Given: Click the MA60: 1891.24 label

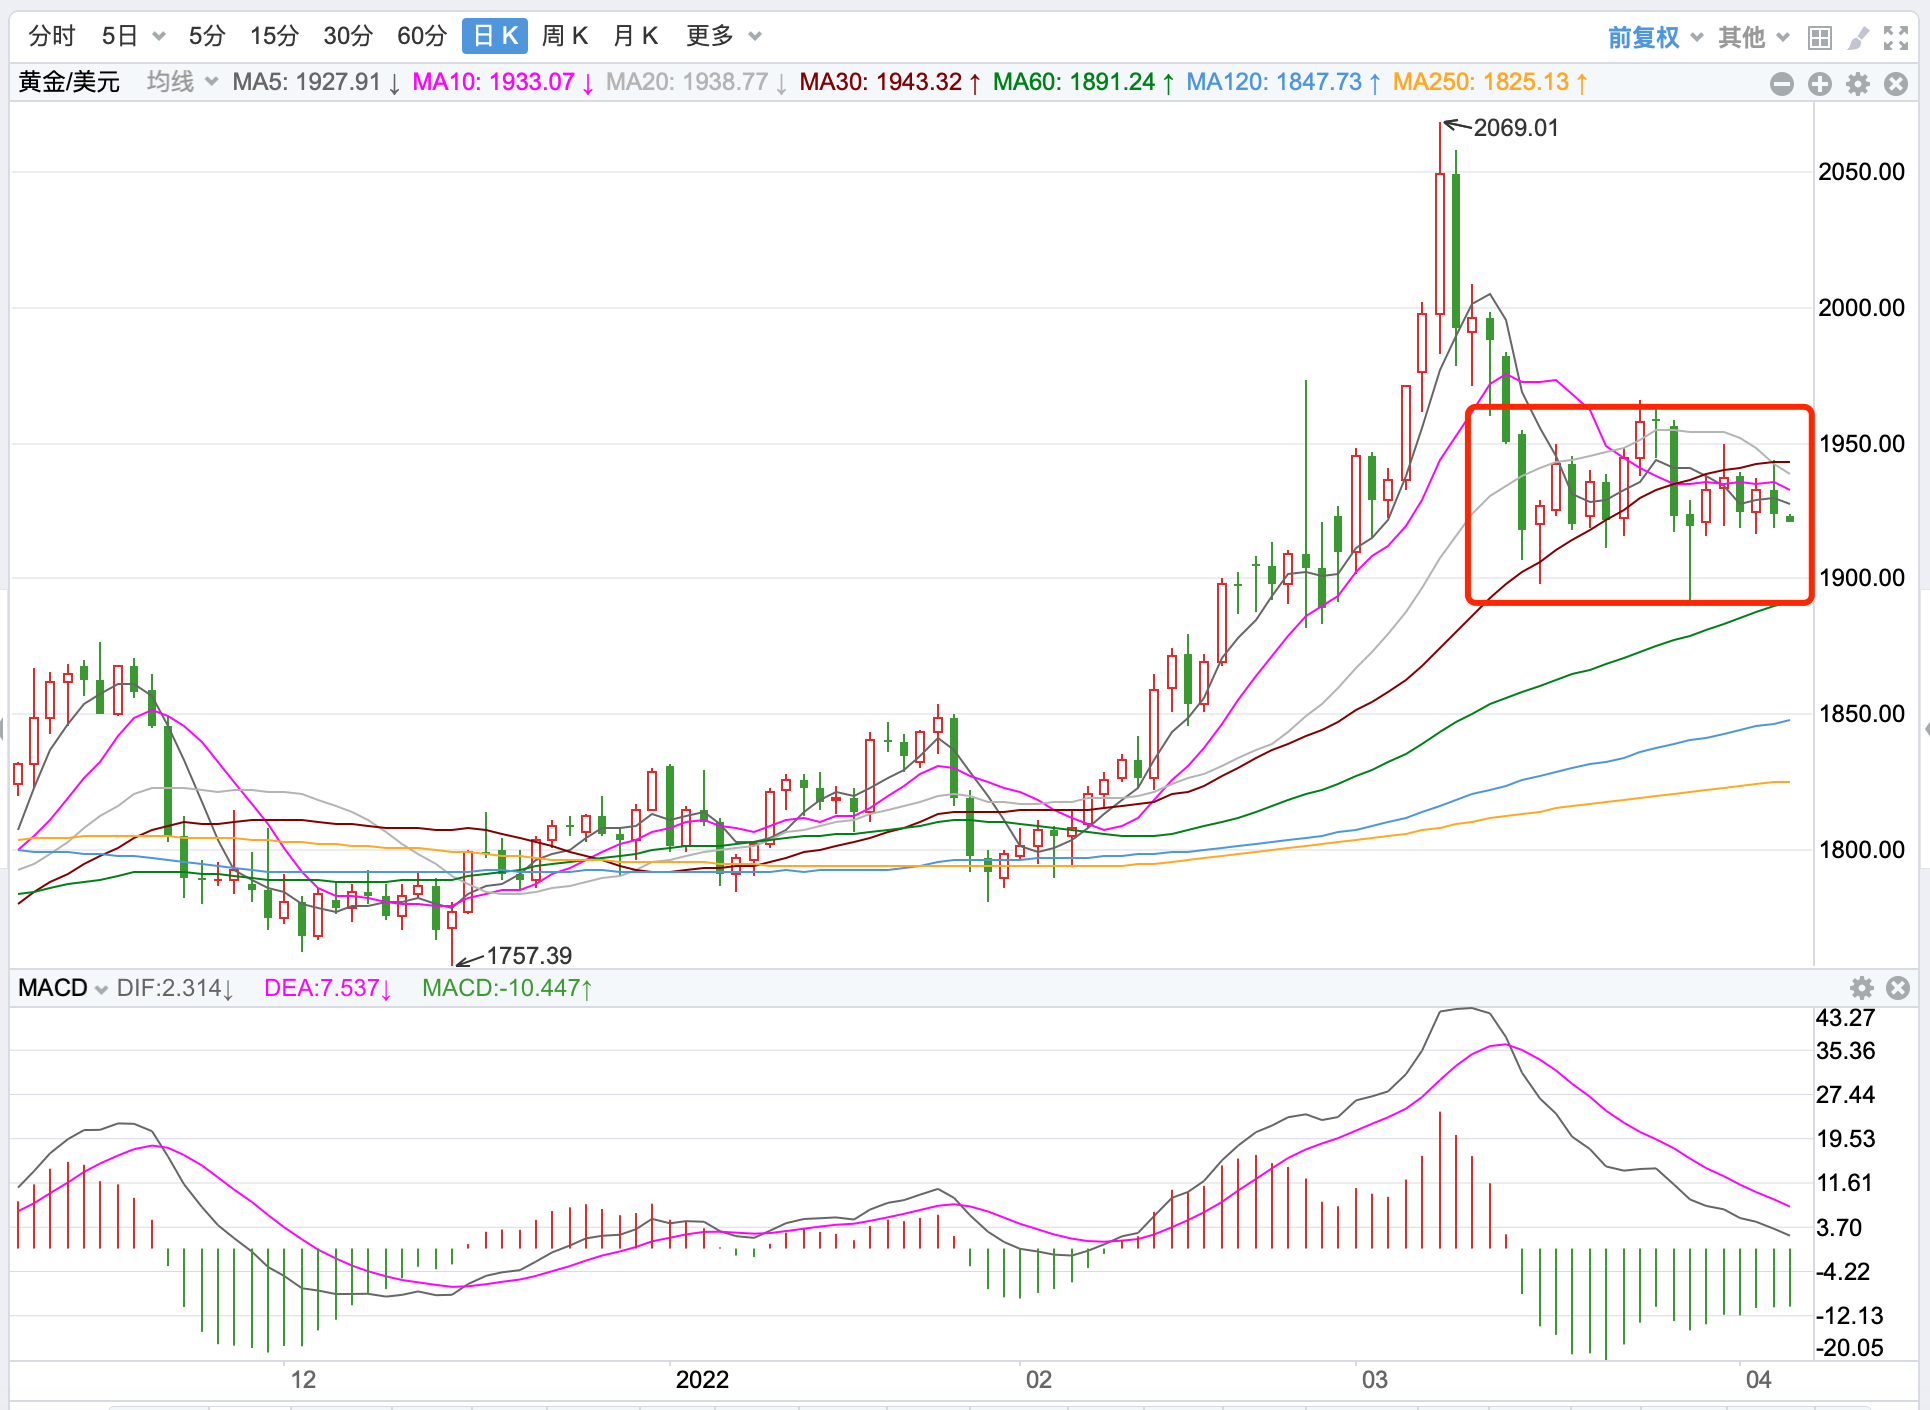Looking at the screenshot, I should (1084, 82).
